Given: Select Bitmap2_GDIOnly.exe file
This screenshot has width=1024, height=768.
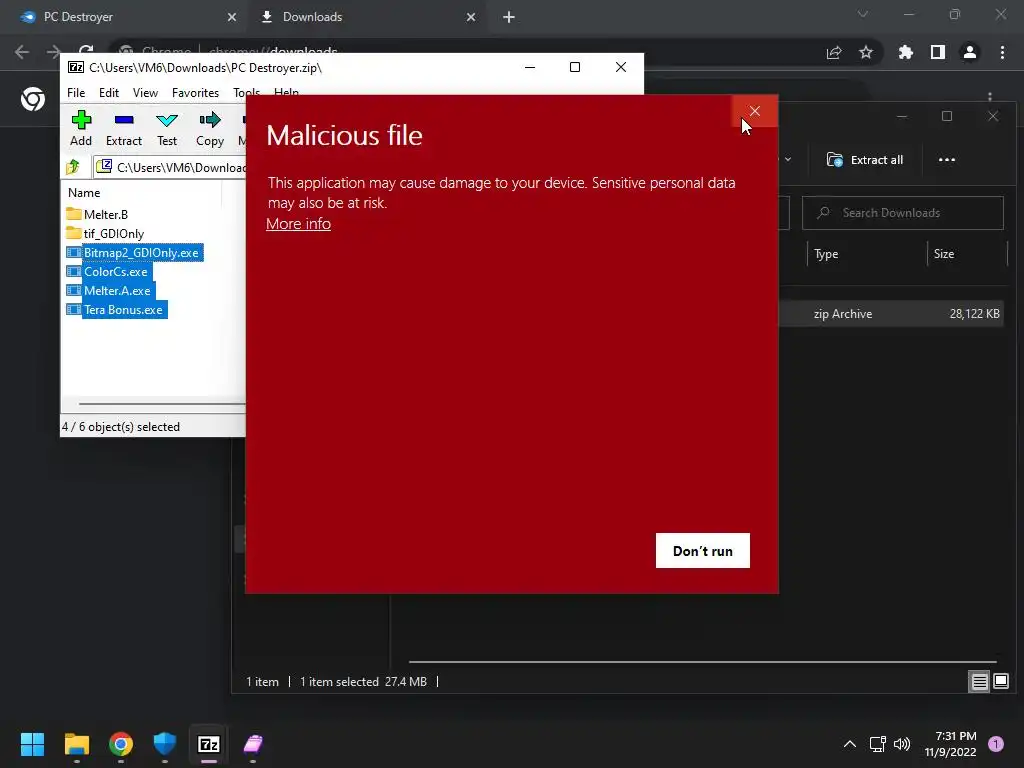Looking at the screenshot, I should coord(135,252).
